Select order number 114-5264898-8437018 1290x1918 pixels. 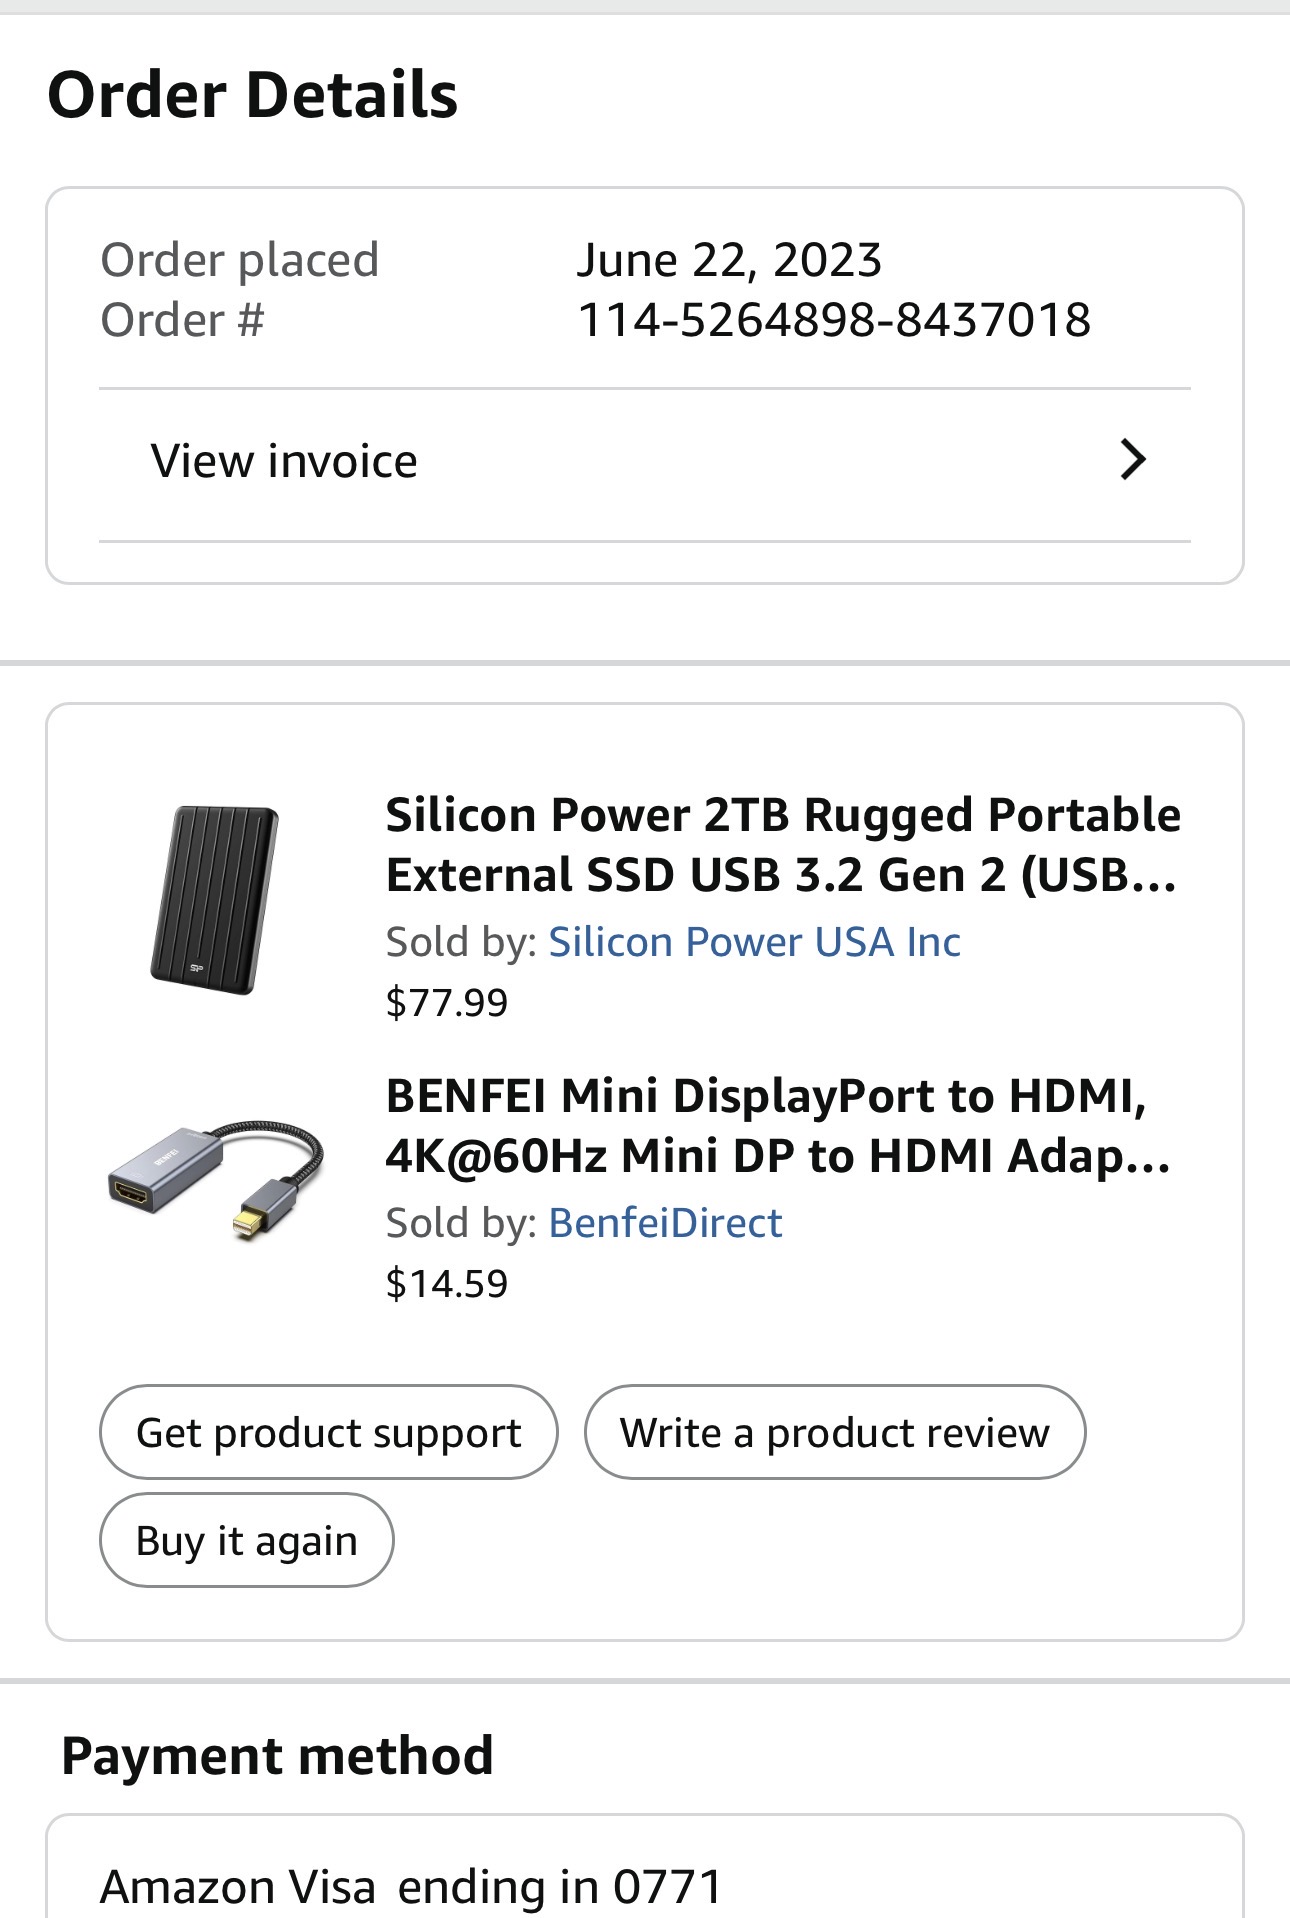point(834,320)
